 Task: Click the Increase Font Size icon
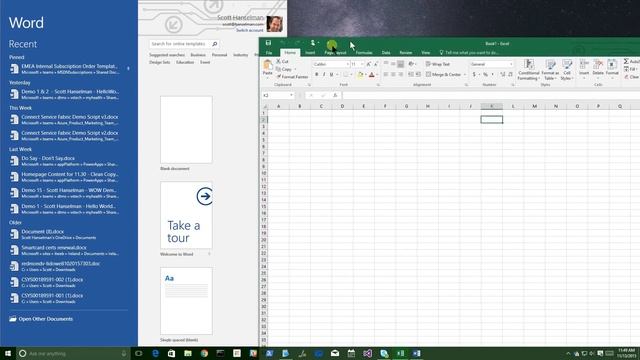[369, 64]
